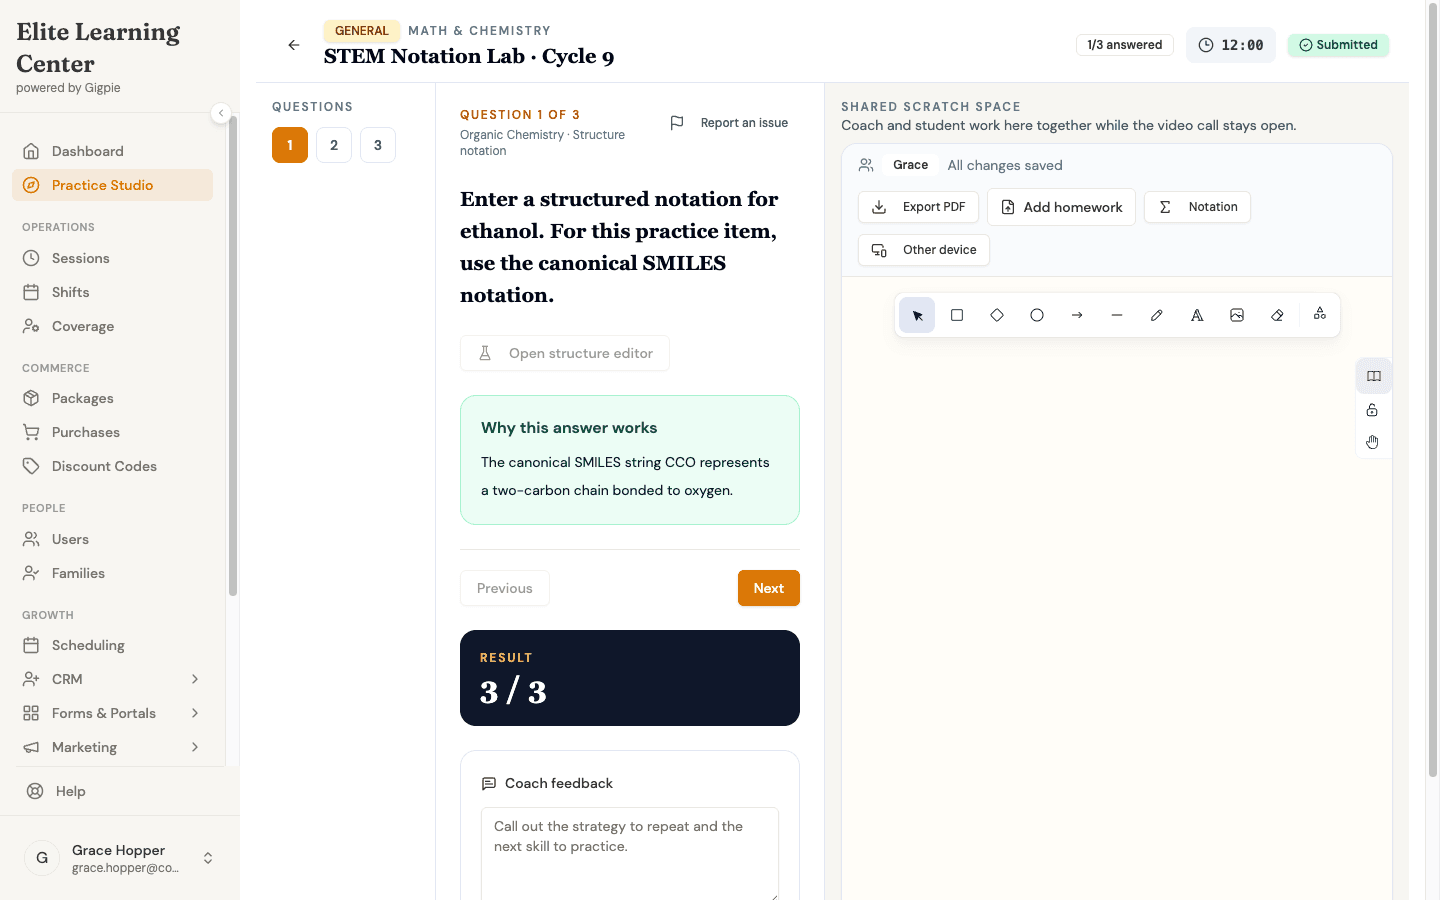
Task: Click the Purchases cart icon
Action: 31,432
